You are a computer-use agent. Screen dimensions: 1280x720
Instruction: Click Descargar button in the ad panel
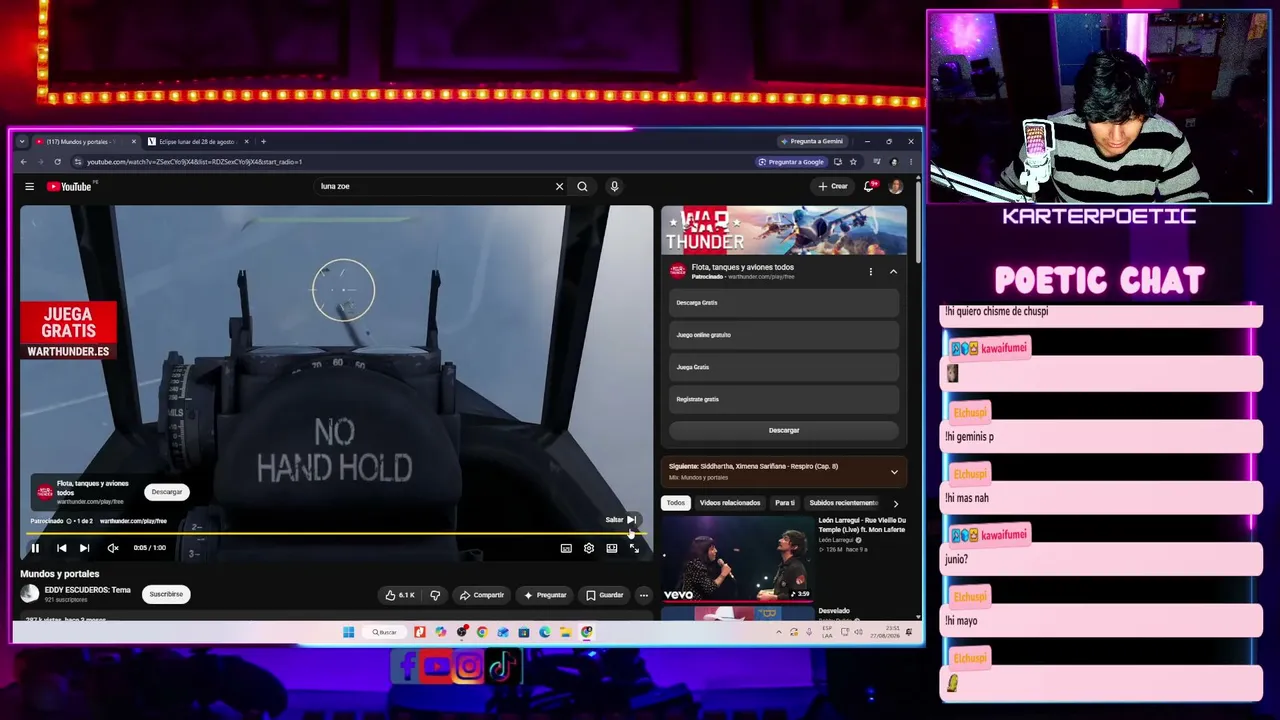(x=784, y=430)
